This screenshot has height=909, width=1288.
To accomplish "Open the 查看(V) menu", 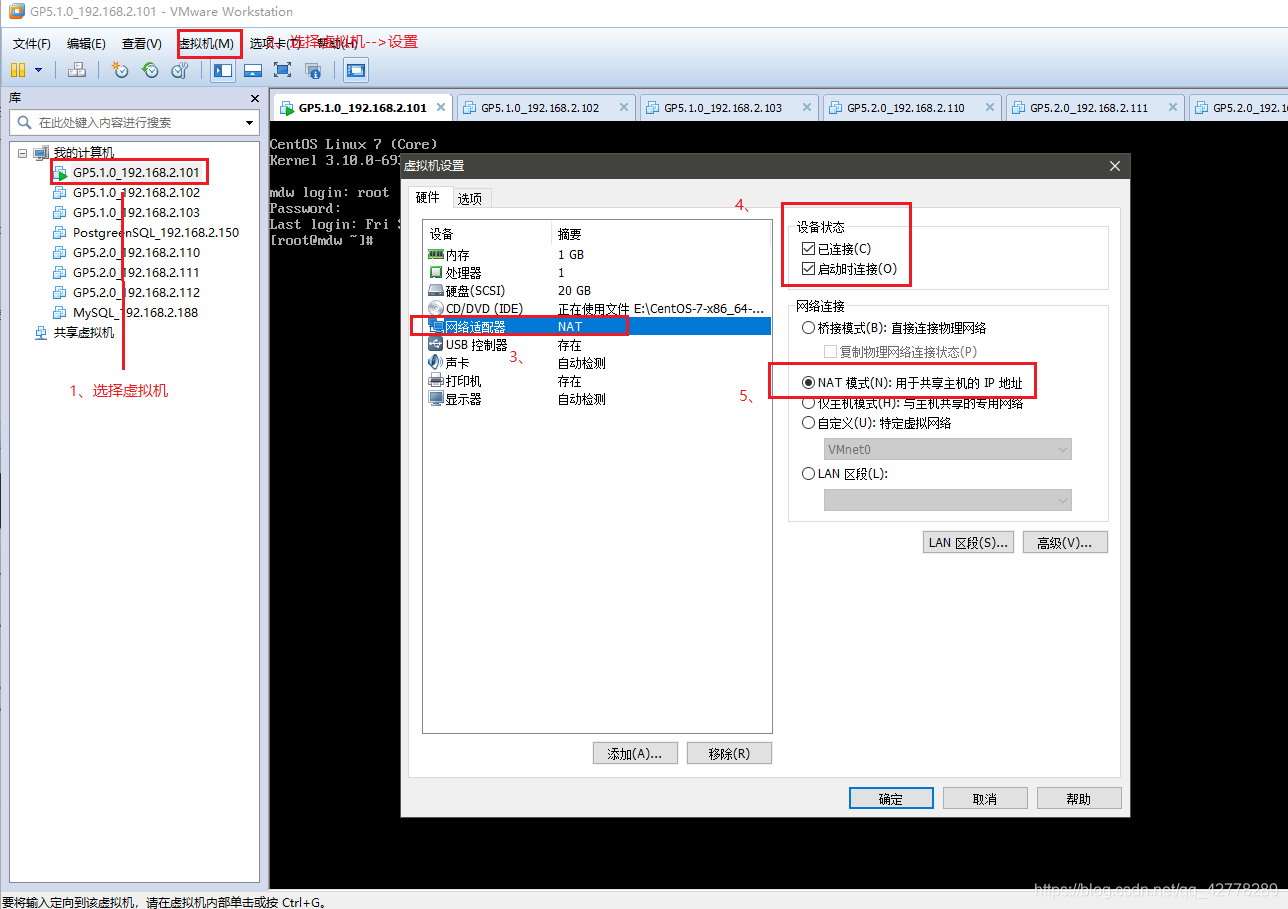I will click(x=142, y=43).
